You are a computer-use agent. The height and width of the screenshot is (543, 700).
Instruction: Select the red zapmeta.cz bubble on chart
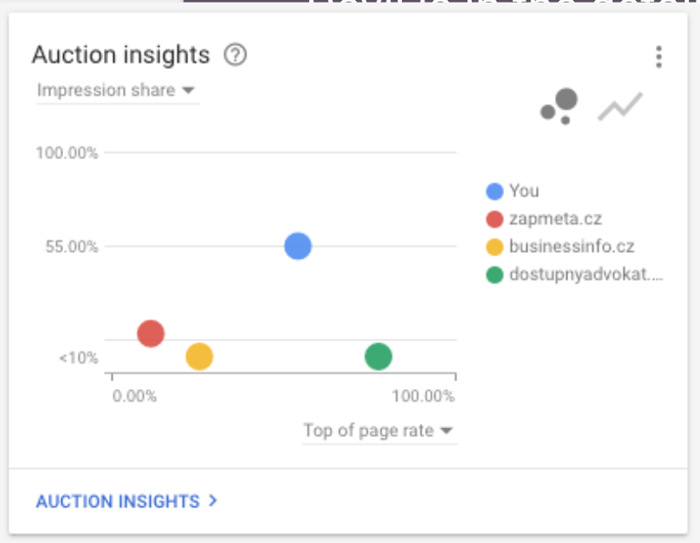click(x=151, y=334)
